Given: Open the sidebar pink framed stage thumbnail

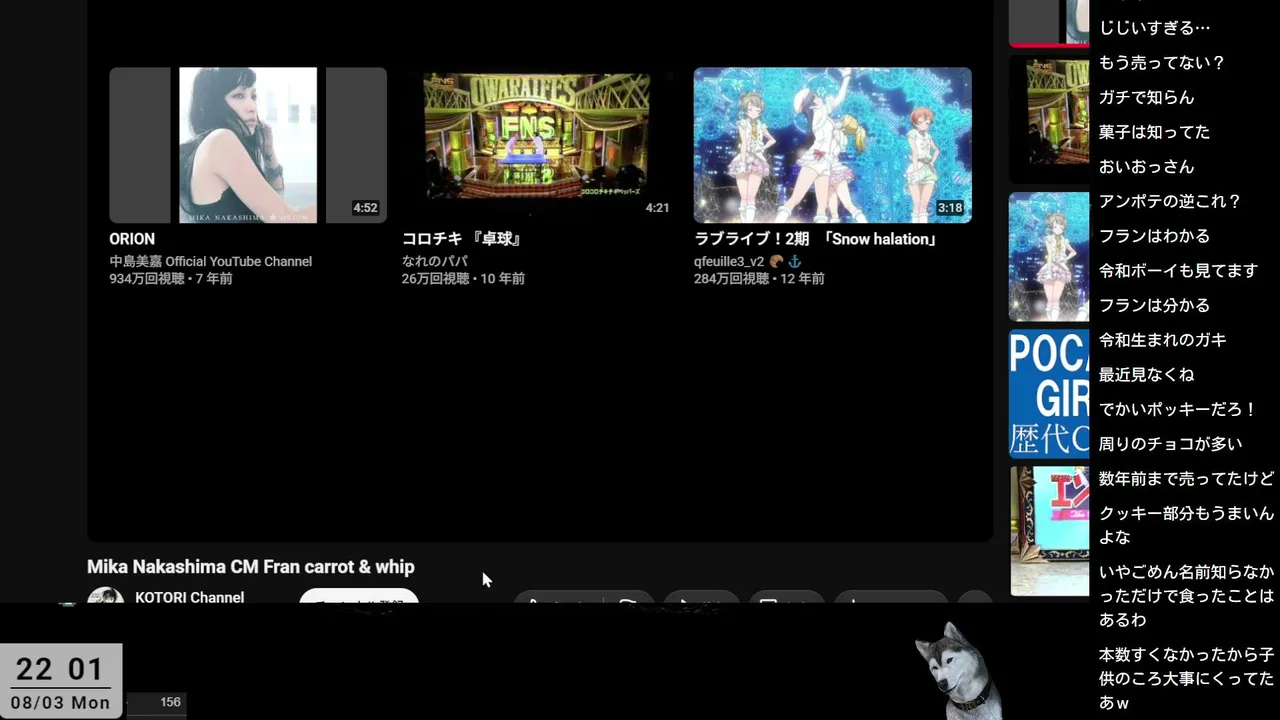Looking at the screenshot, I should (x=1049, y=531).
